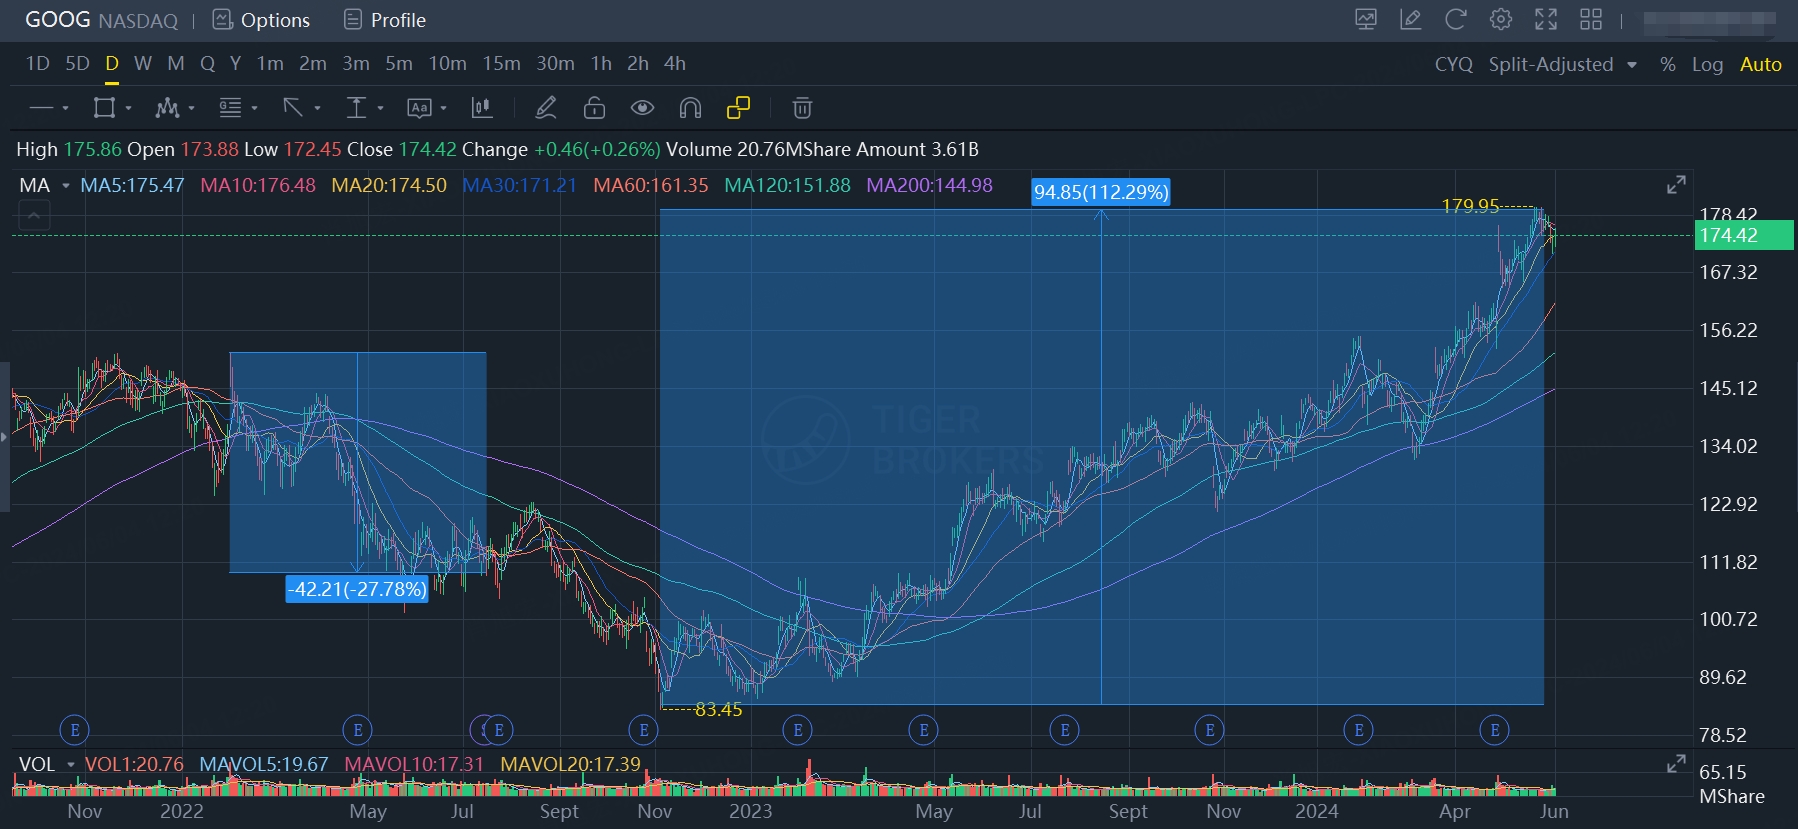Select the arrow drawing tool
This screenshot has height=829, width=1798.
coord(293,108)
